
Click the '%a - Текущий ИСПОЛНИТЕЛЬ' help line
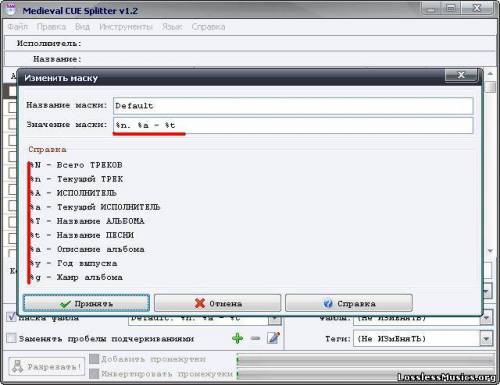coord(95,207)
